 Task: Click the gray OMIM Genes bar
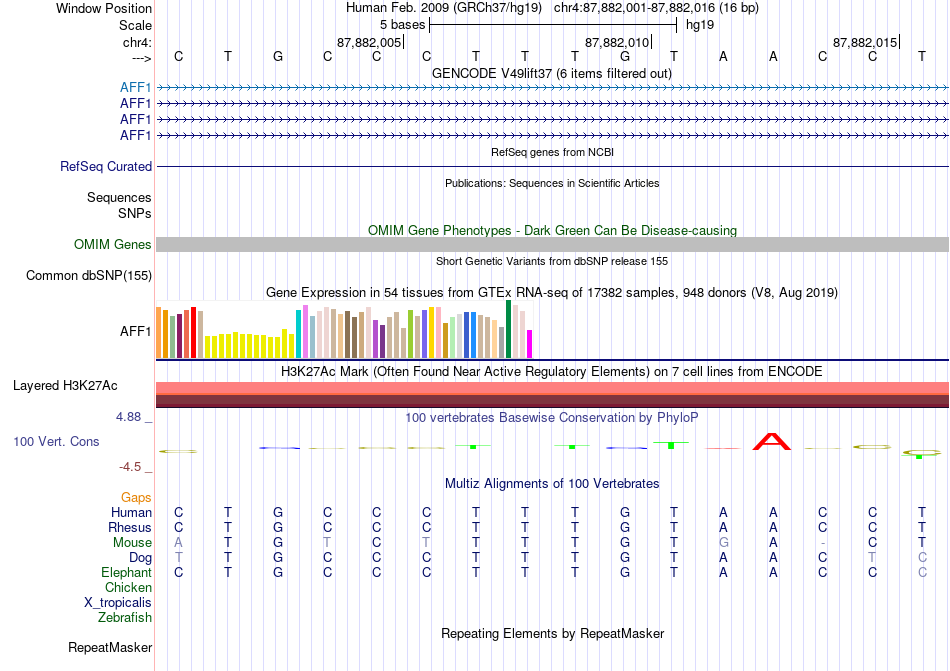click(552, 245)
